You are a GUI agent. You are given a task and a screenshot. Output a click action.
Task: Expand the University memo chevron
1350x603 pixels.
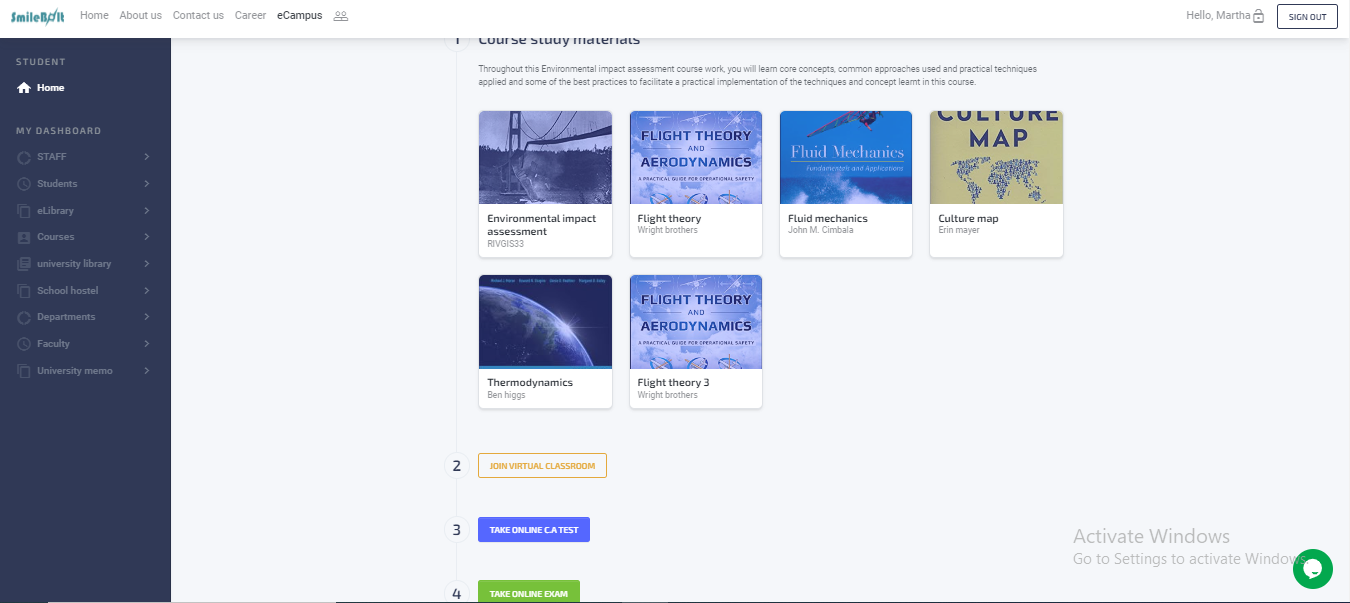(x=146, y=371)
